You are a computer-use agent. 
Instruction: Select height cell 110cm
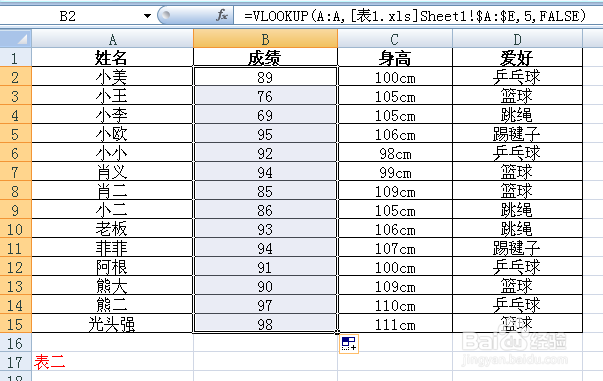(x=395, y=304)
